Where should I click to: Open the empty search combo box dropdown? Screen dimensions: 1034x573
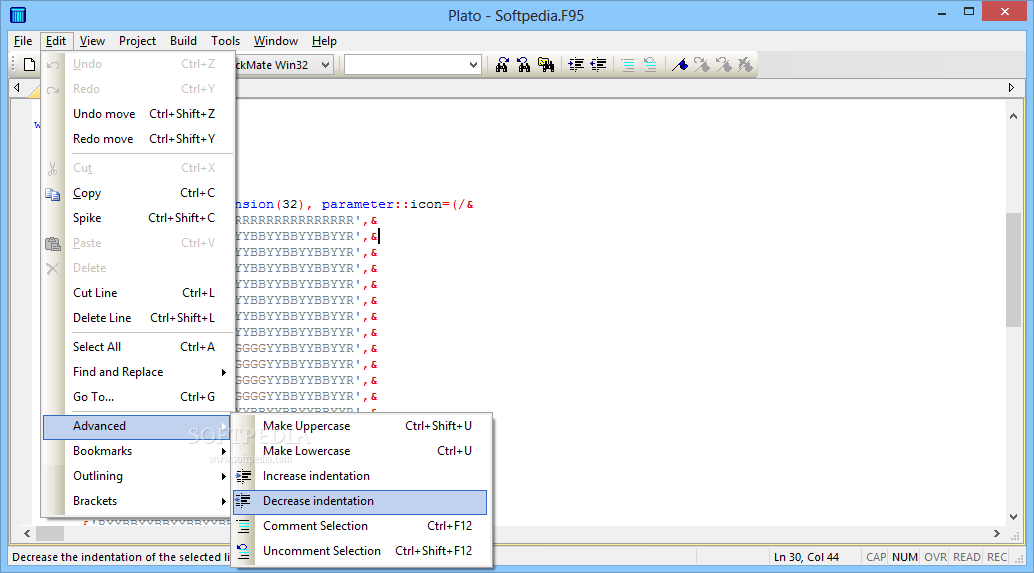pyautogui.click(x=473, y=65)
